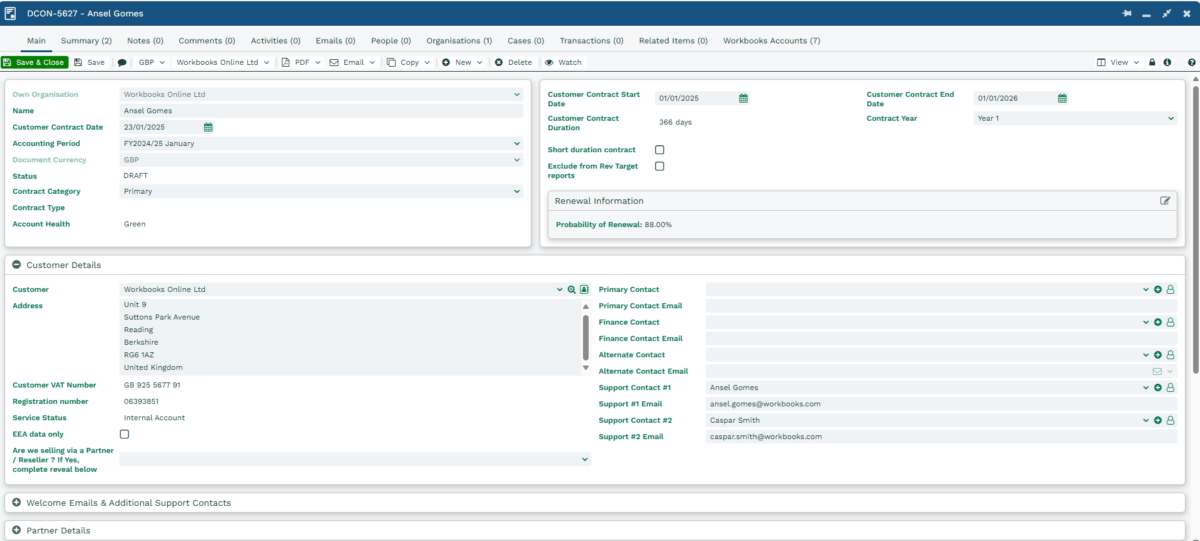This screenshot has height=541, width=1200.
Task: Open the Transactions (0) tab
Action: point(591,41)
